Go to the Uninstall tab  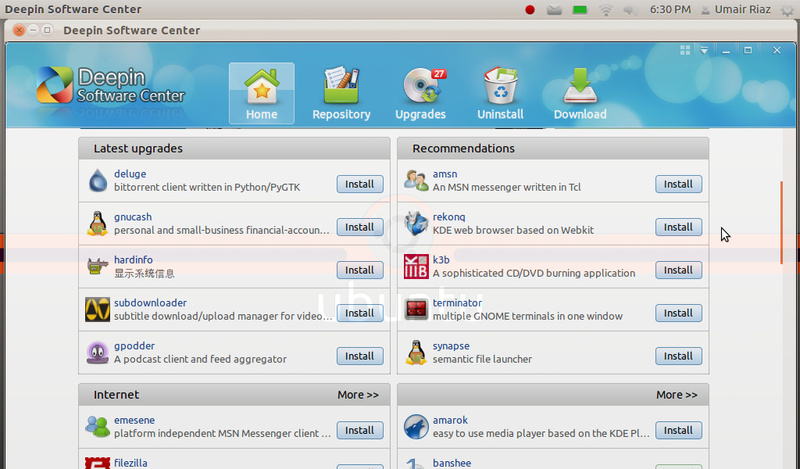(501, 93)
